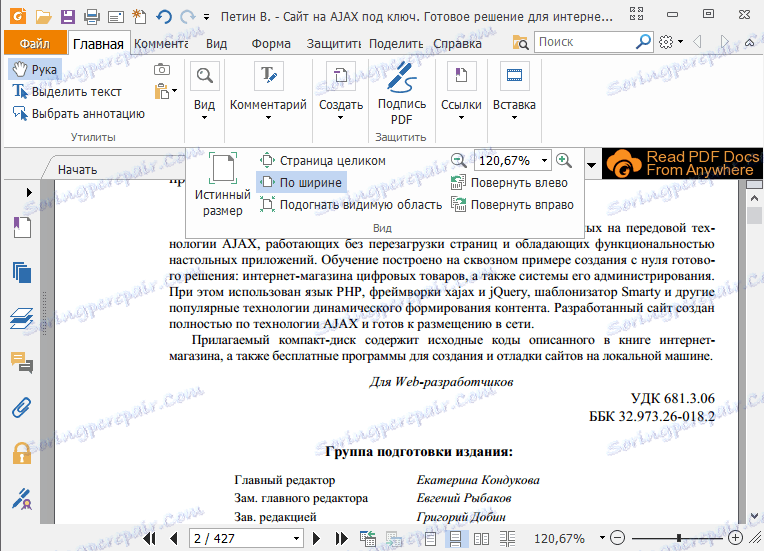764x551 pixels.
Task: Open the Bookmarks panel in the left sidebar
Action: (22, 227)
